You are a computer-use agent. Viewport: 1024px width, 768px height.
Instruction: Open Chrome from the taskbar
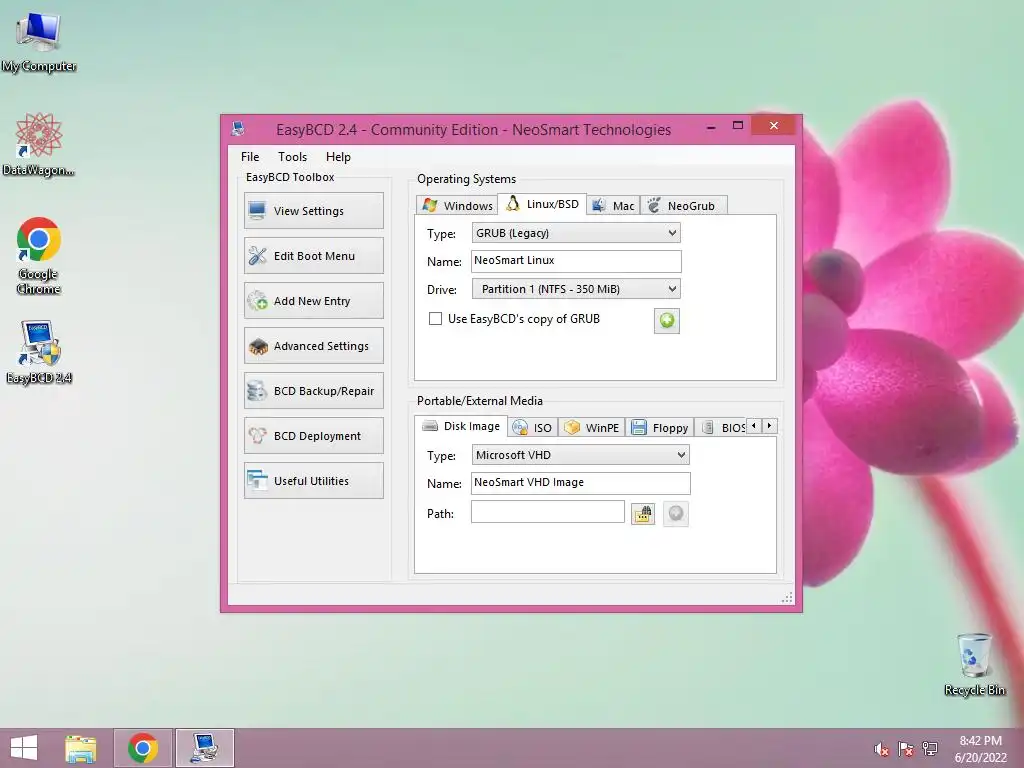click(x=143, y=748)
